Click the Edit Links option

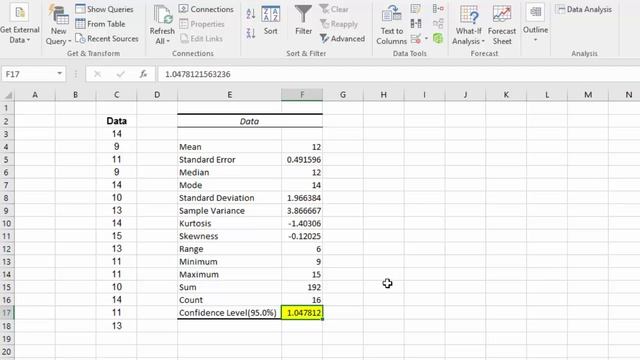tap(201, 39)
